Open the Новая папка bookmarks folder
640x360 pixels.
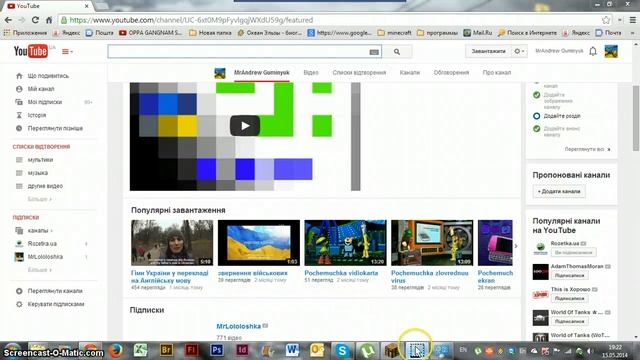click(211, 32)
